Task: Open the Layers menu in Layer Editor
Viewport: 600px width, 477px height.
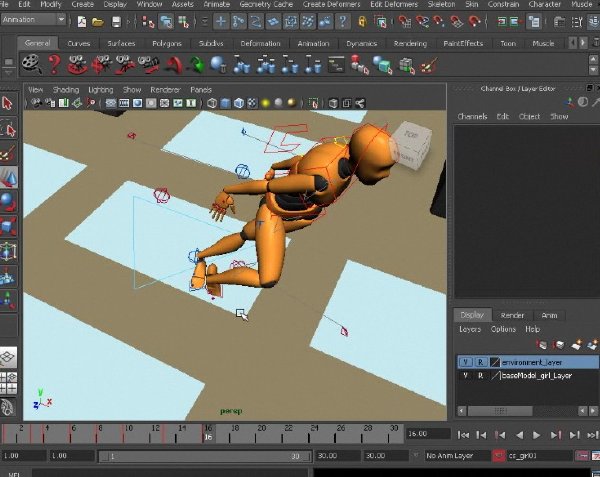Action: (x=470, y=329)
